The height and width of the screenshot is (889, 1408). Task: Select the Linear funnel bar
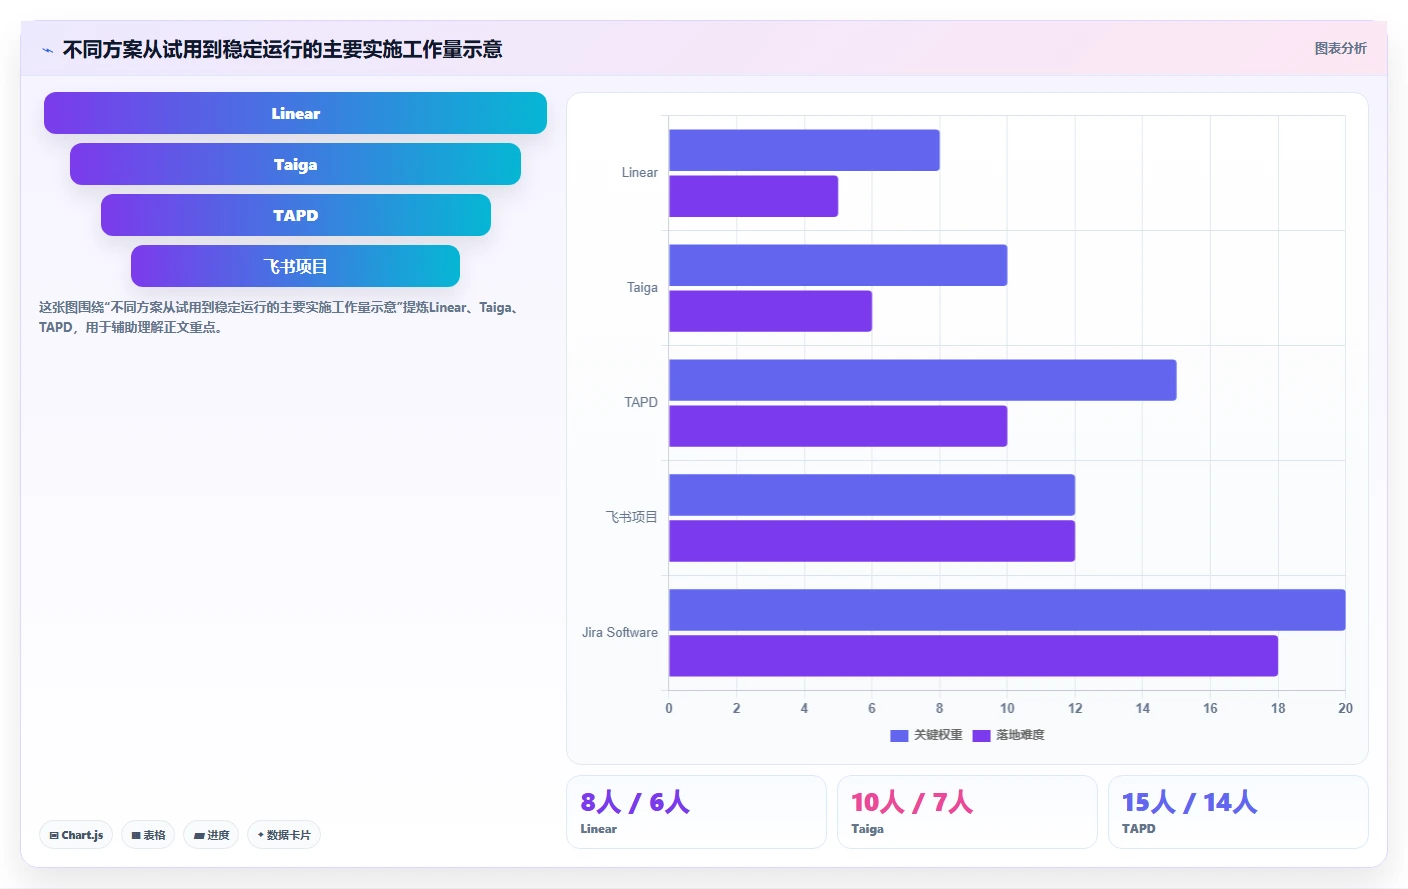[x=295, y=113]
